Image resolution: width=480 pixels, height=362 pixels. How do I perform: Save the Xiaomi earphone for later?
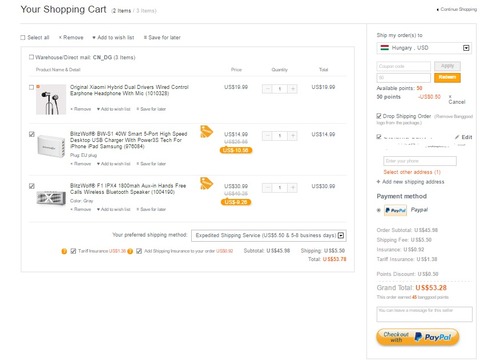[151, 109]
